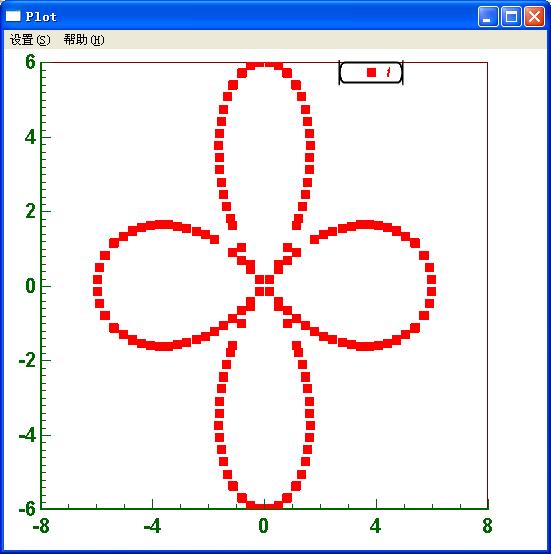Click the Plot window title icon

point(13,16)
